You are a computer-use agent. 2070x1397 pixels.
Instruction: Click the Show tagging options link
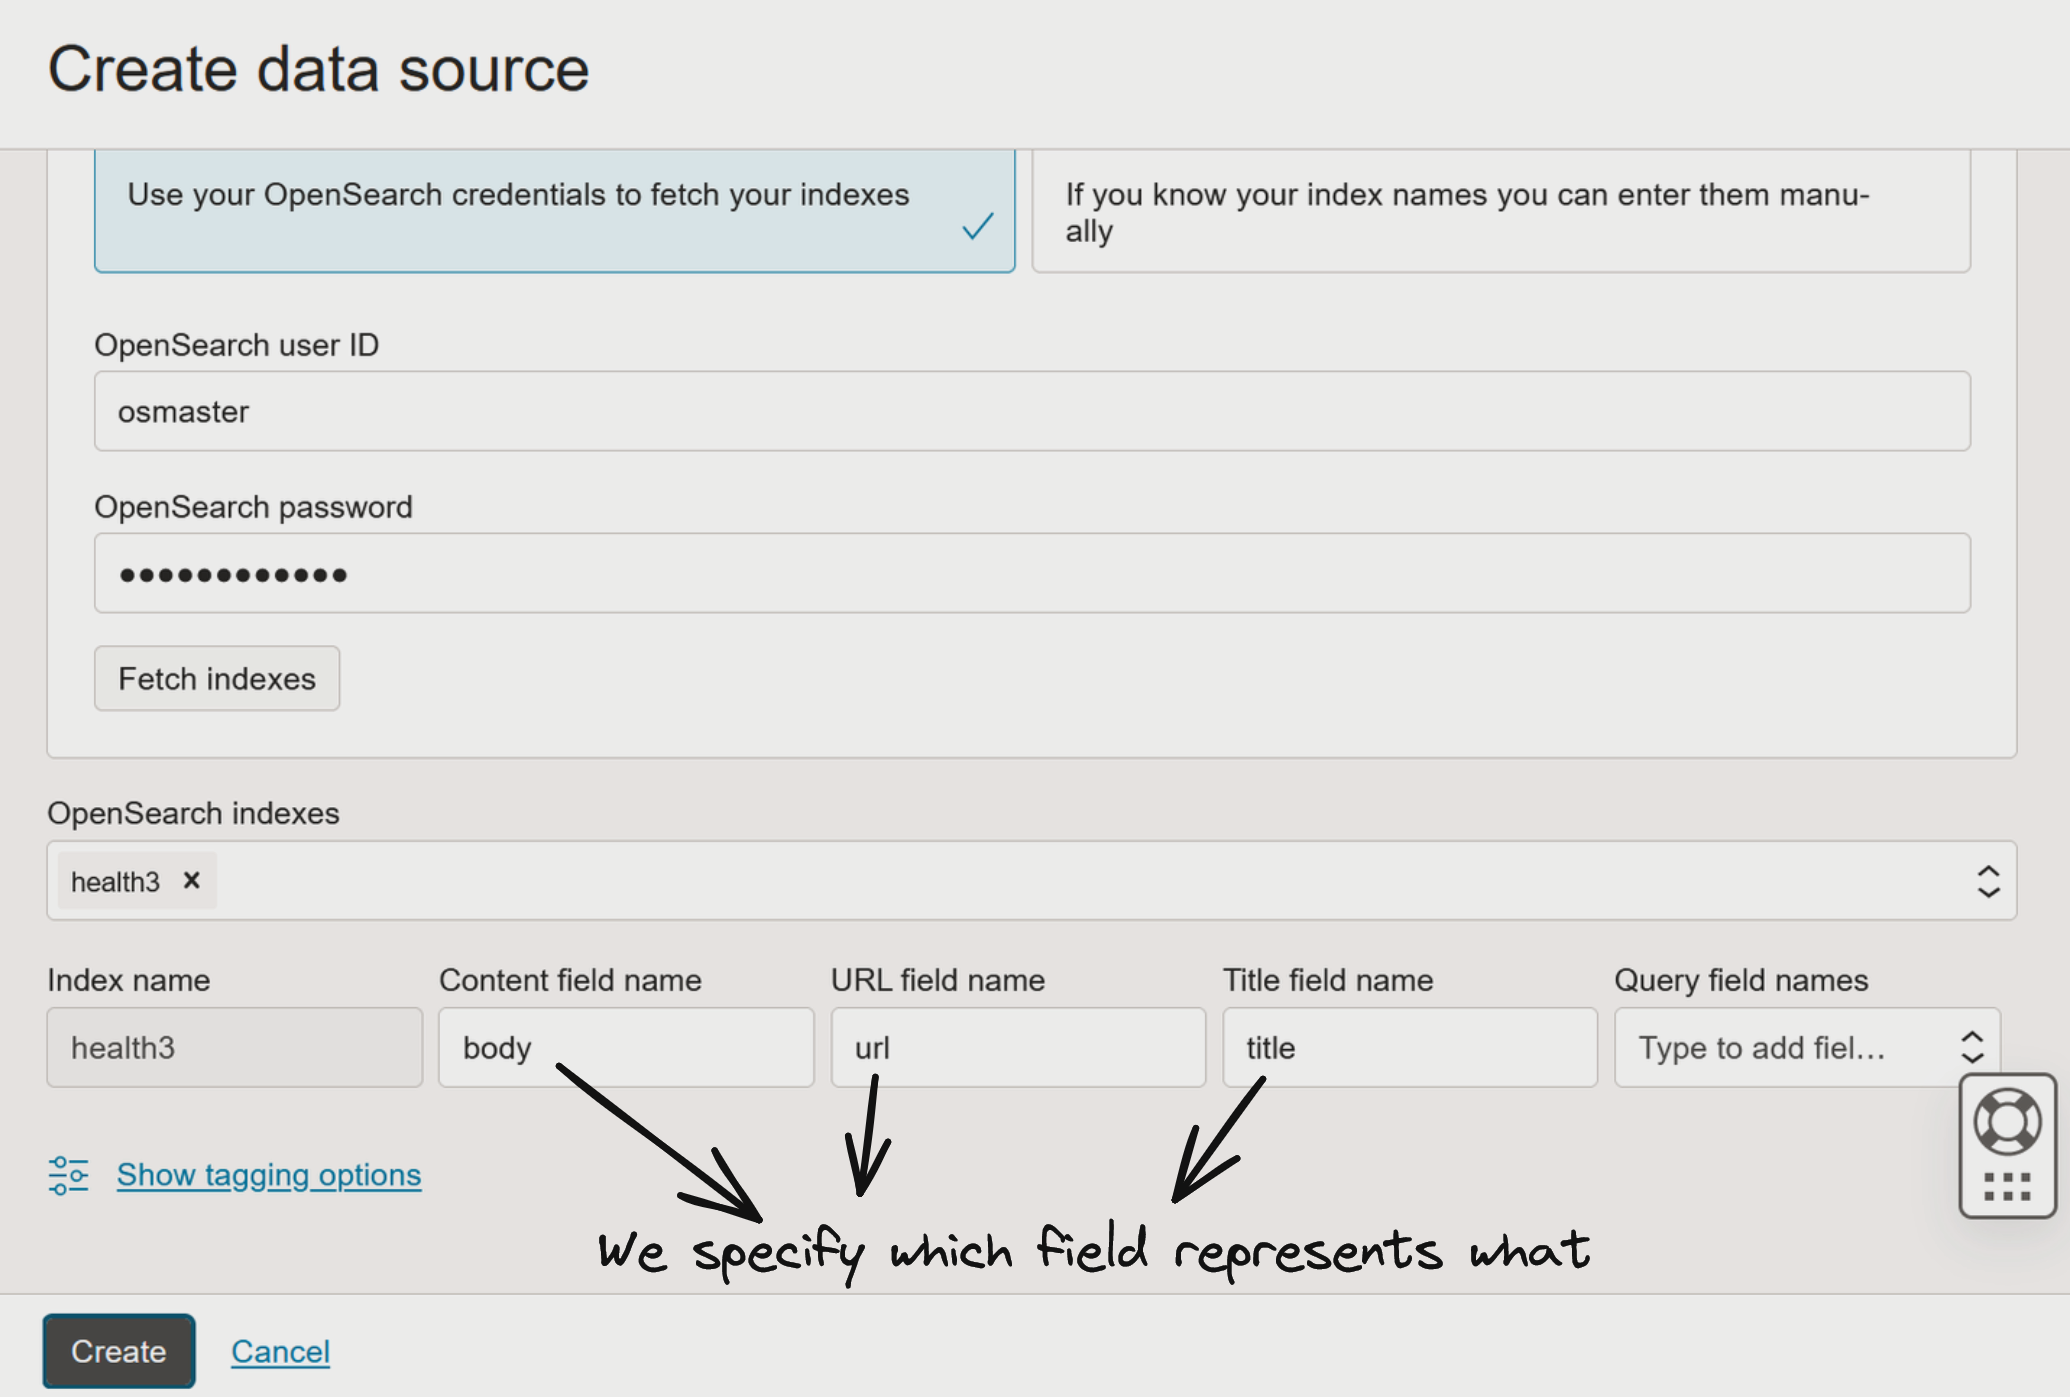tap(269, 1175)
